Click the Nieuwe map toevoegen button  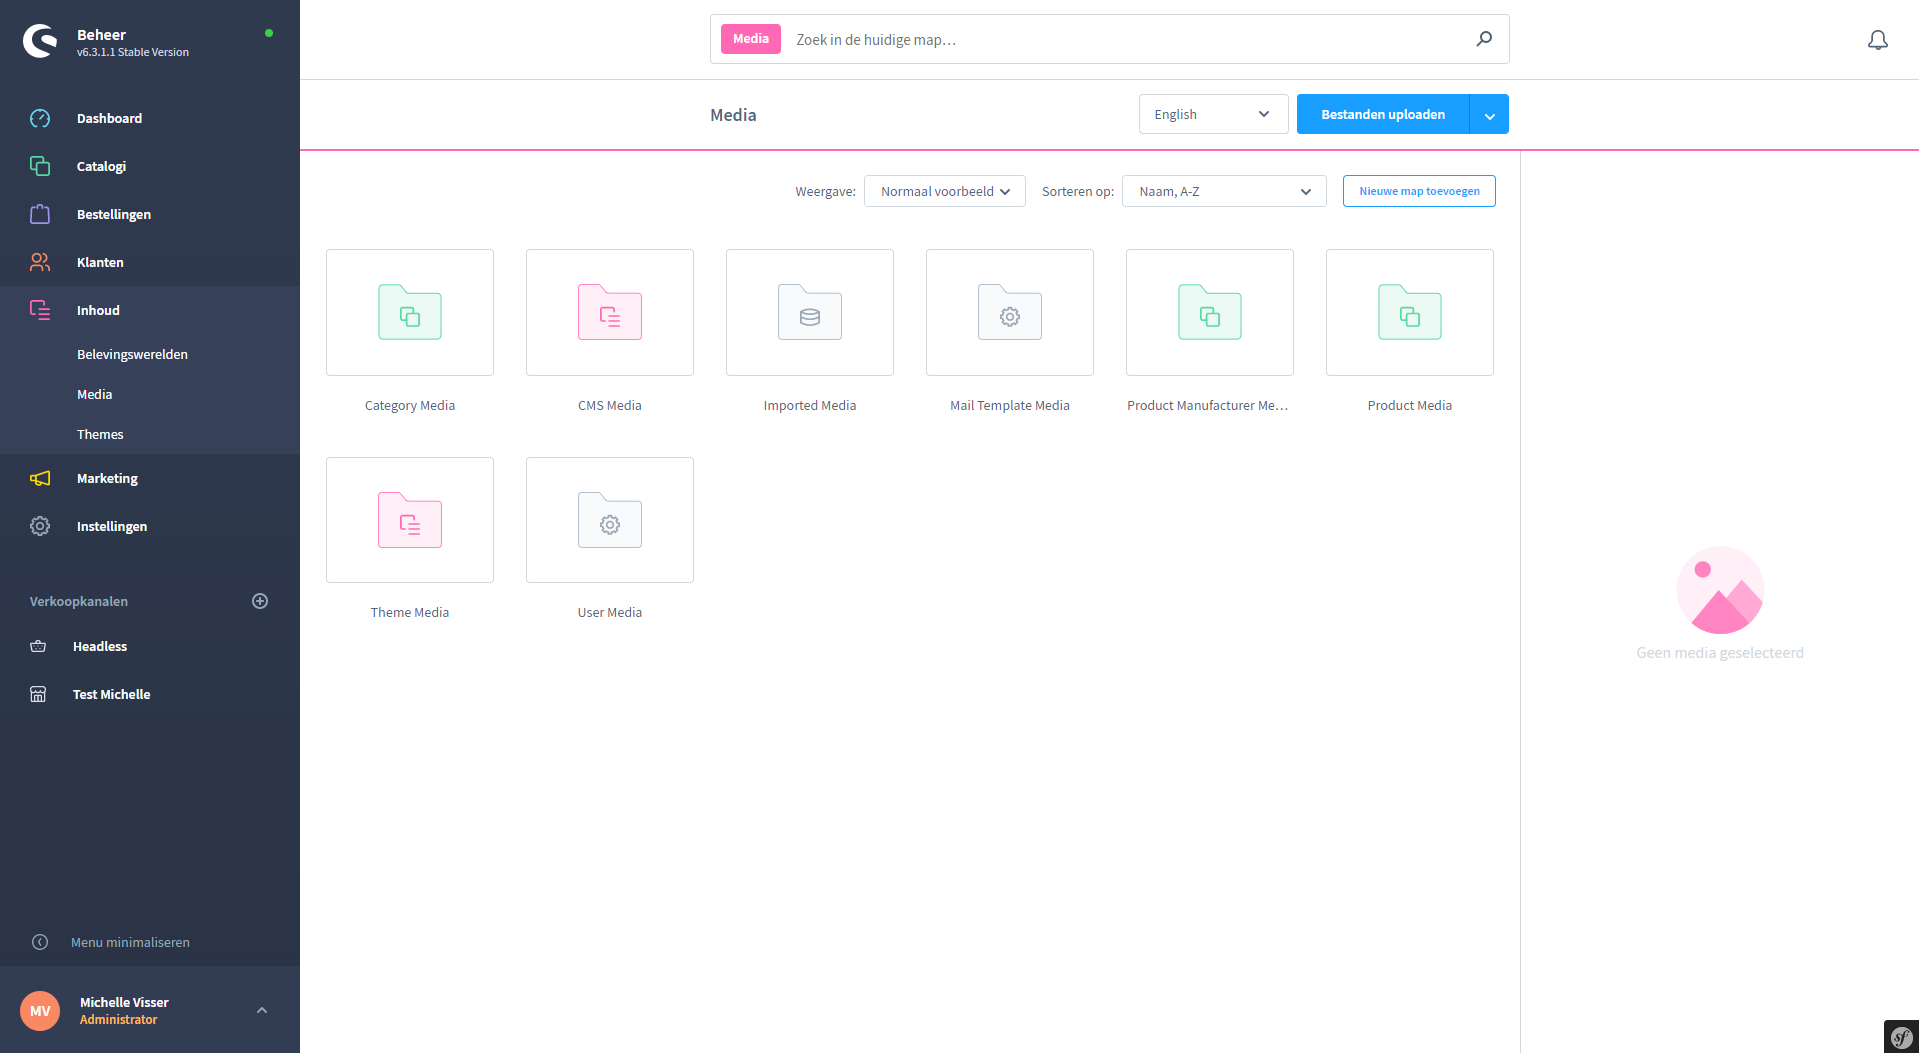[x=1418, y=191]
